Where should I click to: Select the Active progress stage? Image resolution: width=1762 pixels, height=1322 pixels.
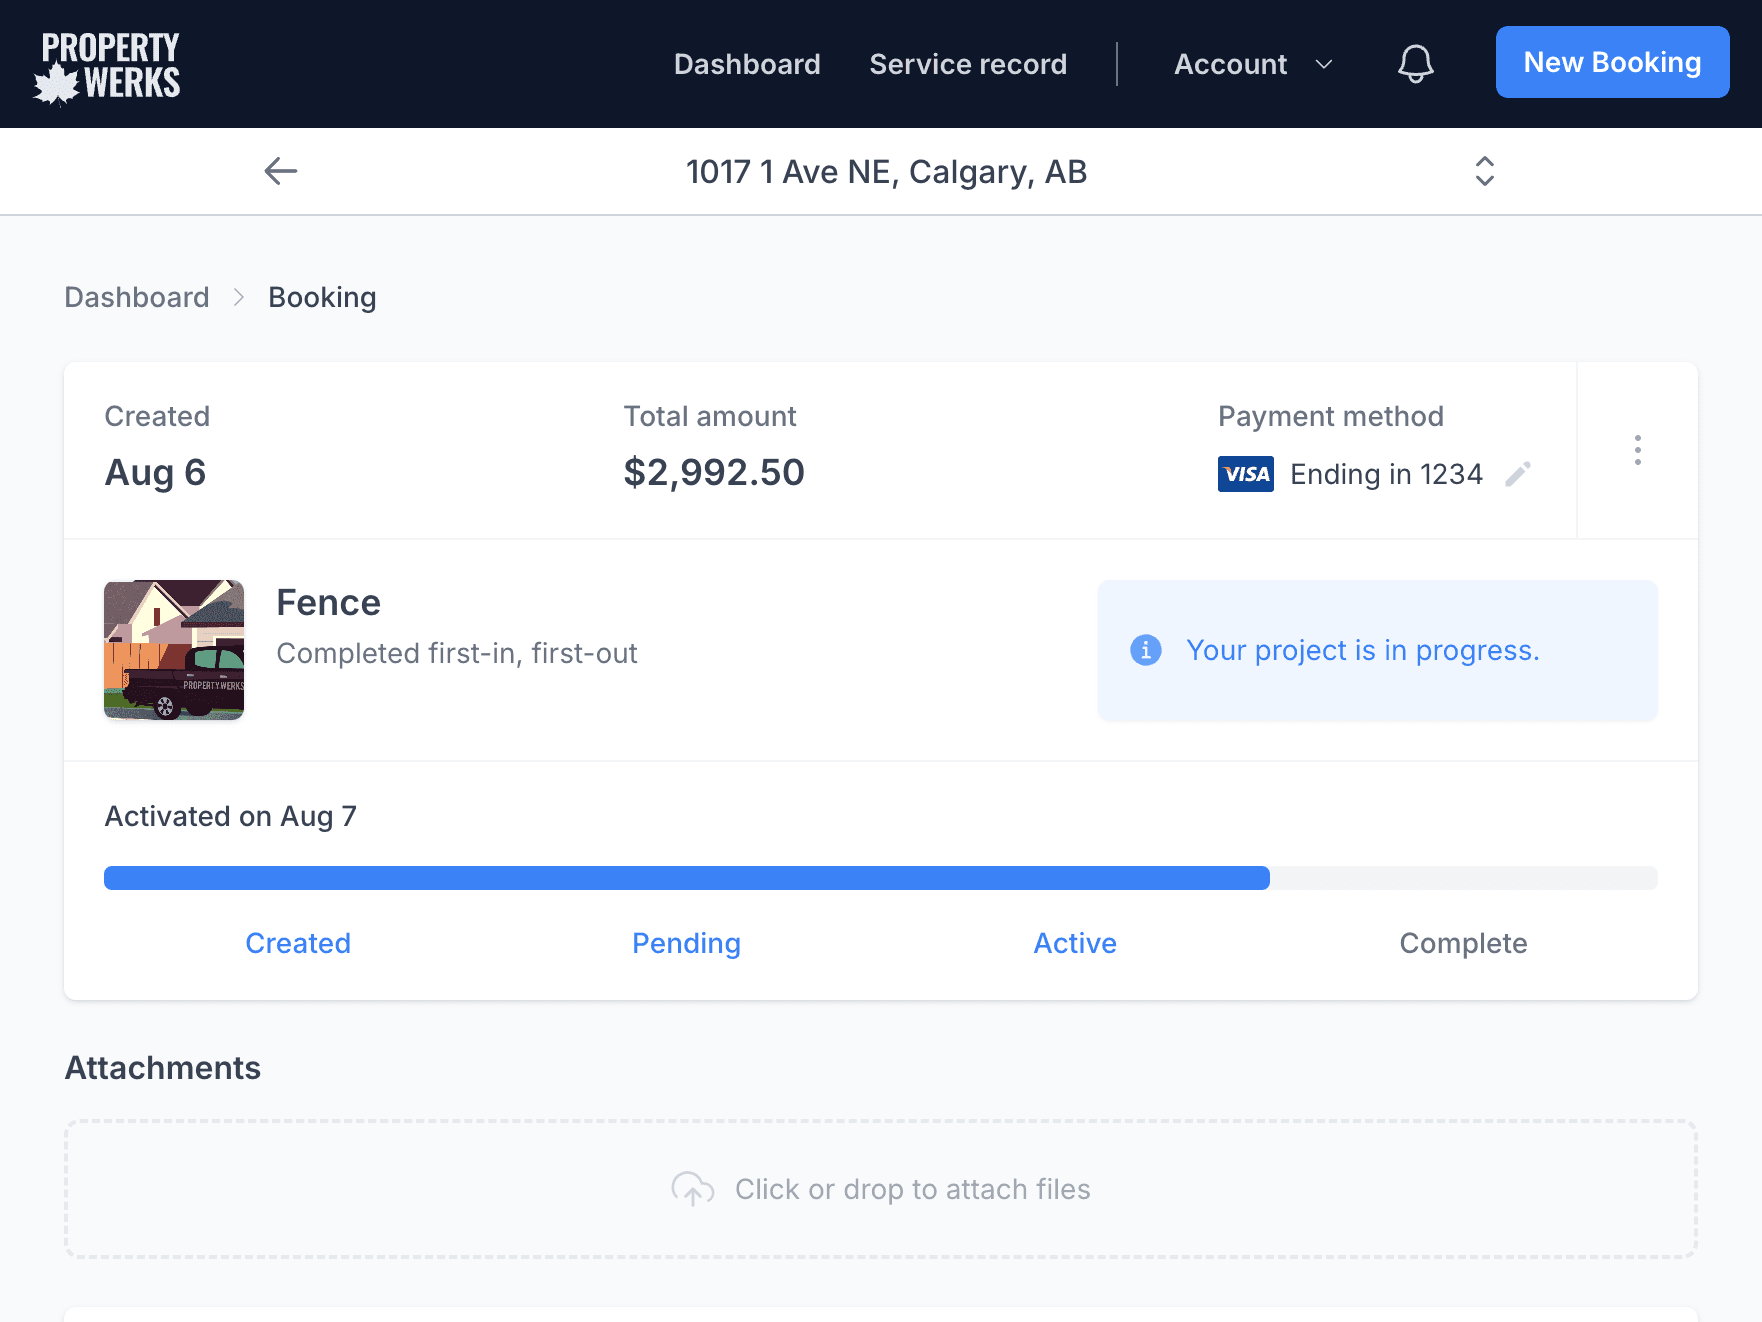(1075, 943)
